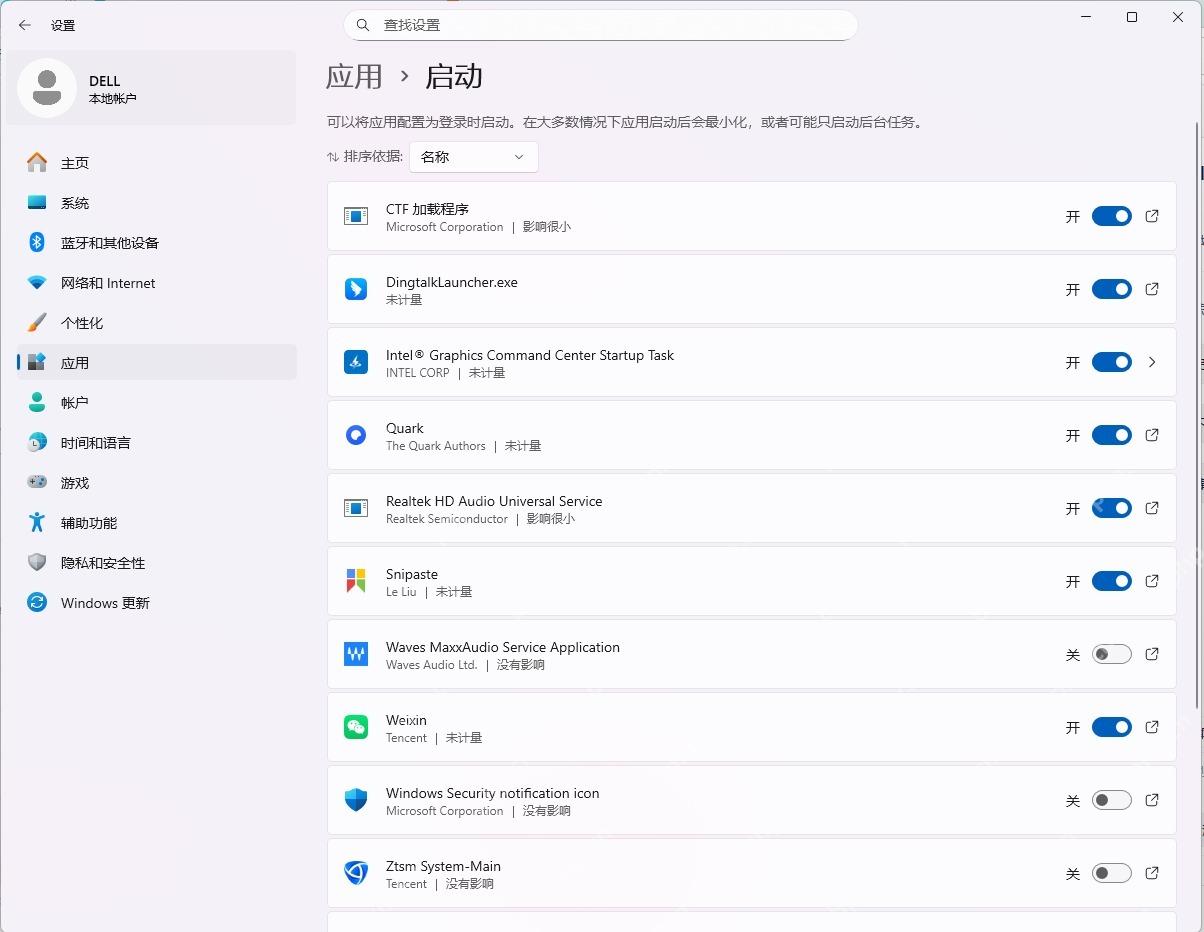The height and width of the screenshot is (932, 1204).
Task: Click the Waves MaxxAudio app icon
Action: 356,654
